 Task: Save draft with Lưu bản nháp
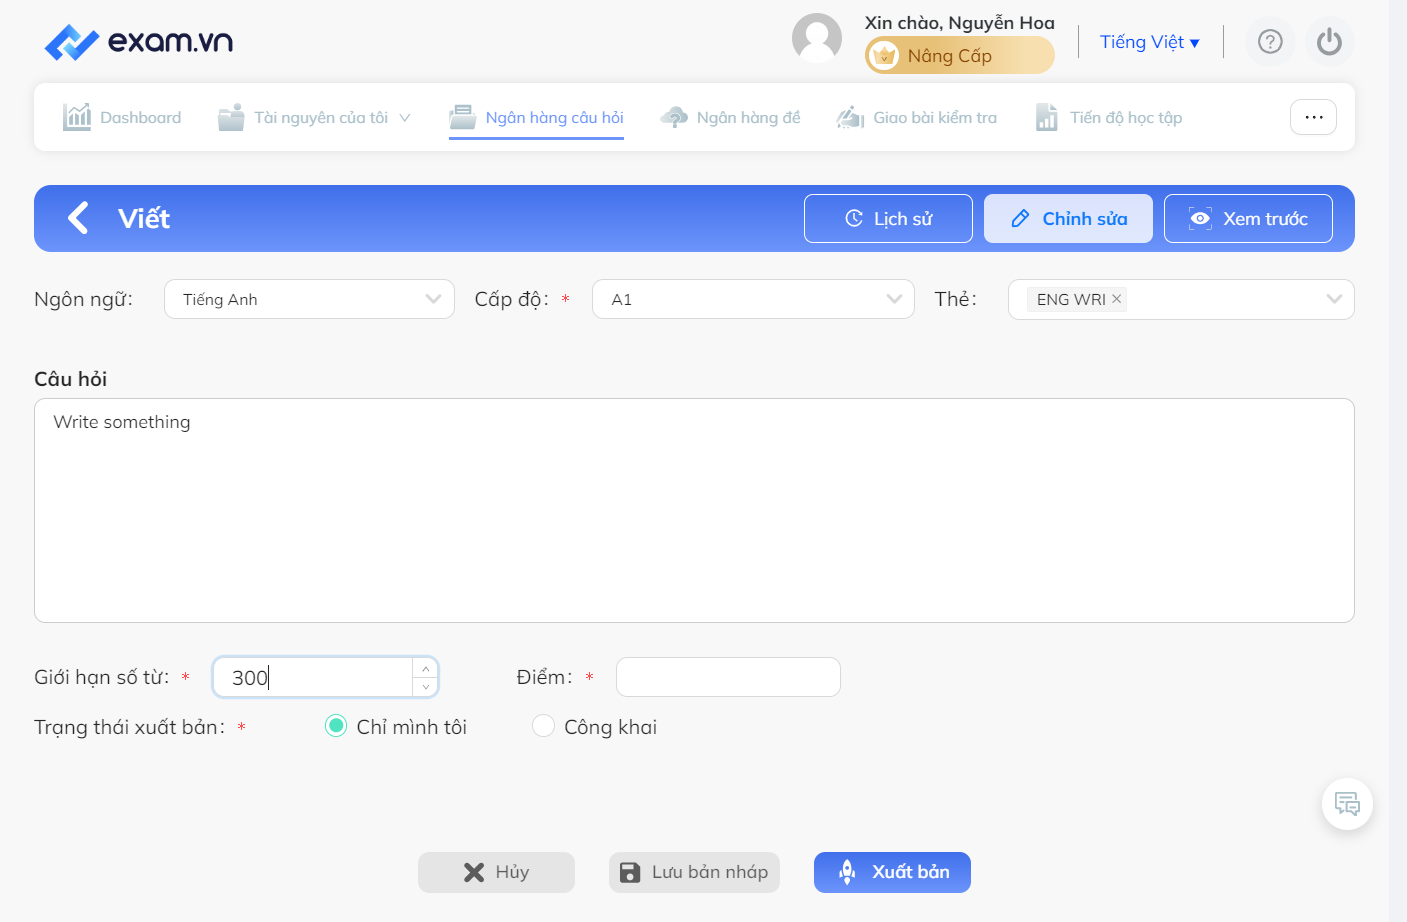(694, 872)
